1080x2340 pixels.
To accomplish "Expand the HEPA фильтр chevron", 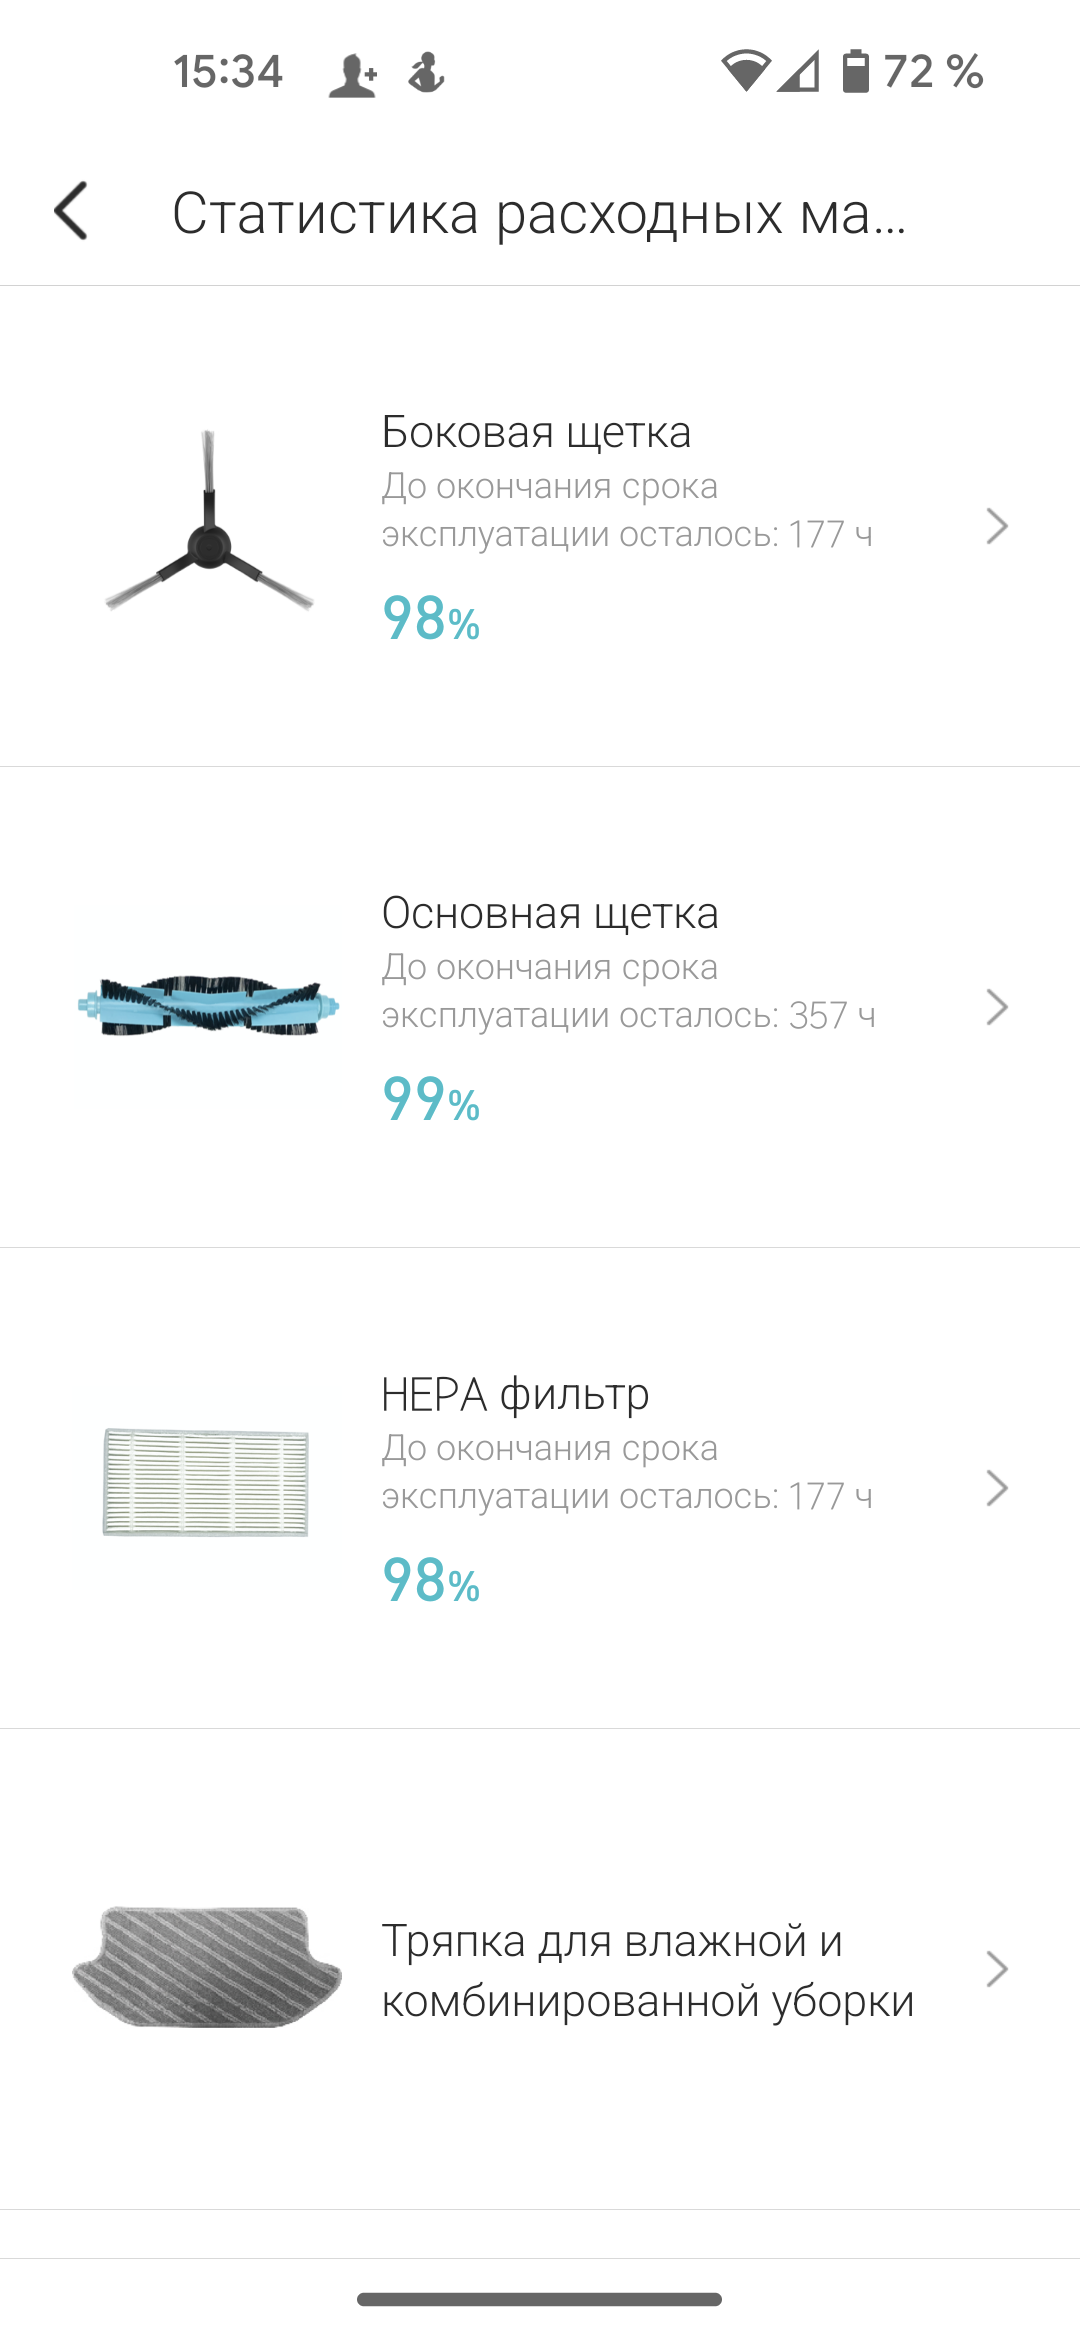I will click(996, 1488).
